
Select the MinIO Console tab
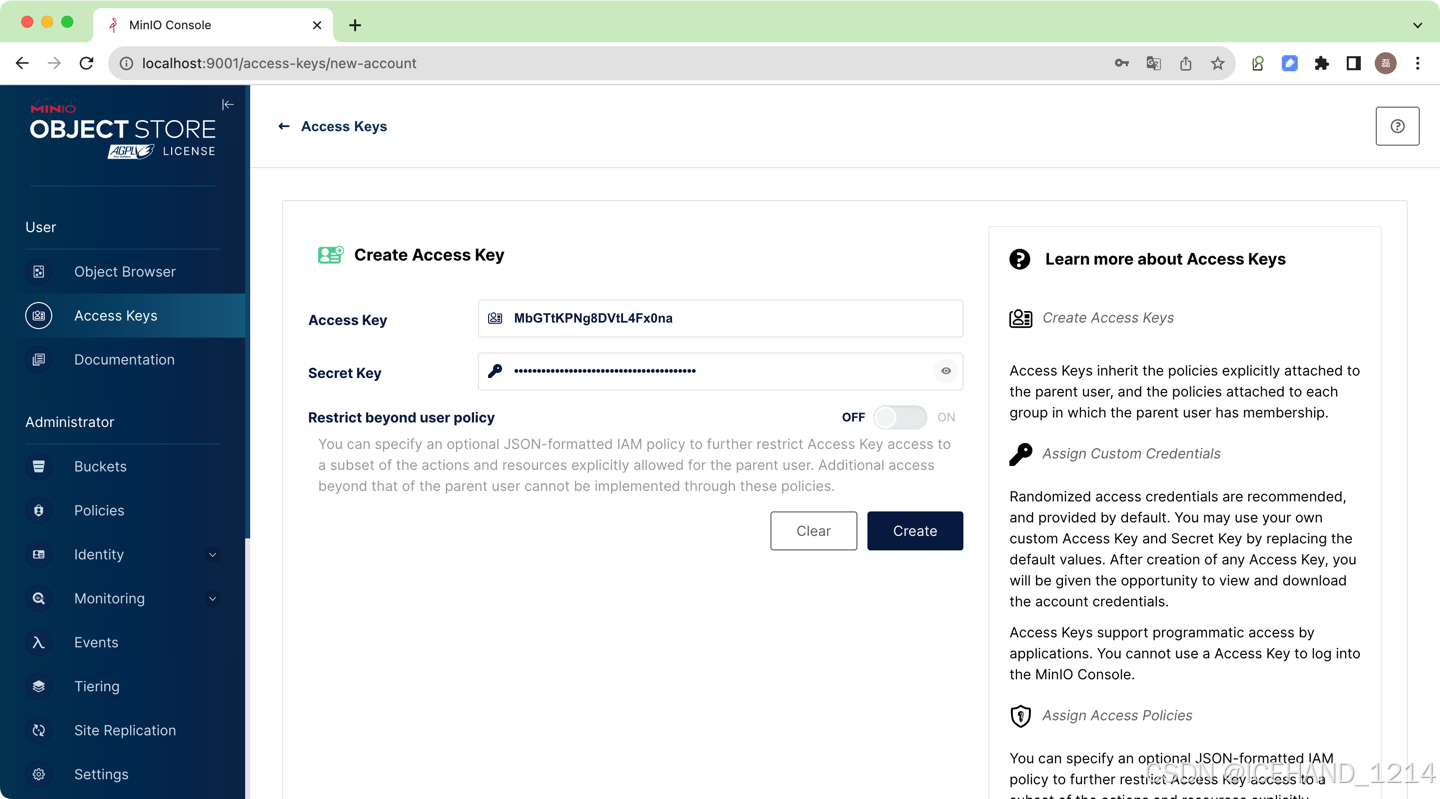coord(214,25)
